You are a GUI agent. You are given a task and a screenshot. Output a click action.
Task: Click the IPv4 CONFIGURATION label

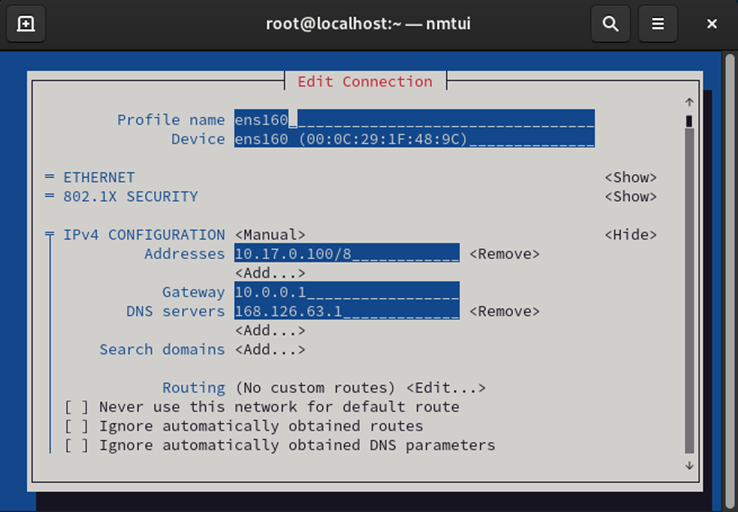(144, 235)
